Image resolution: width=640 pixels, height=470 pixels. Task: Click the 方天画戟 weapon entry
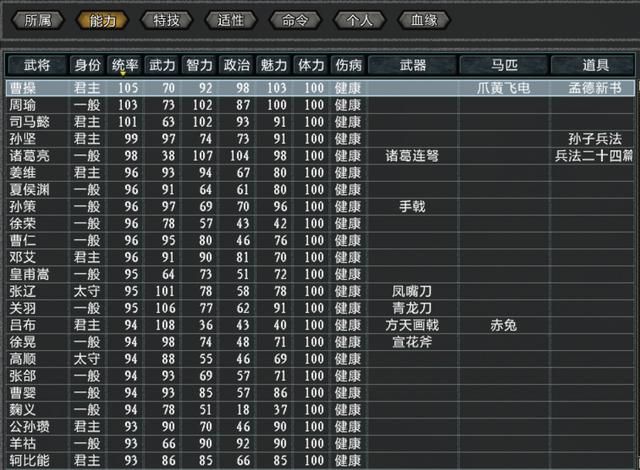coord(412,325)
